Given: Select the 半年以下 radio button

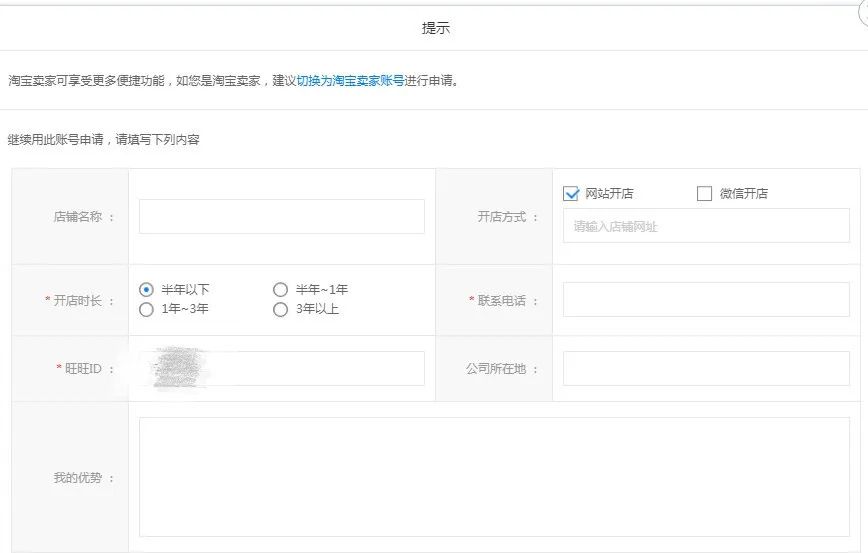Looking at the screenshot, I should coord(147,290).
